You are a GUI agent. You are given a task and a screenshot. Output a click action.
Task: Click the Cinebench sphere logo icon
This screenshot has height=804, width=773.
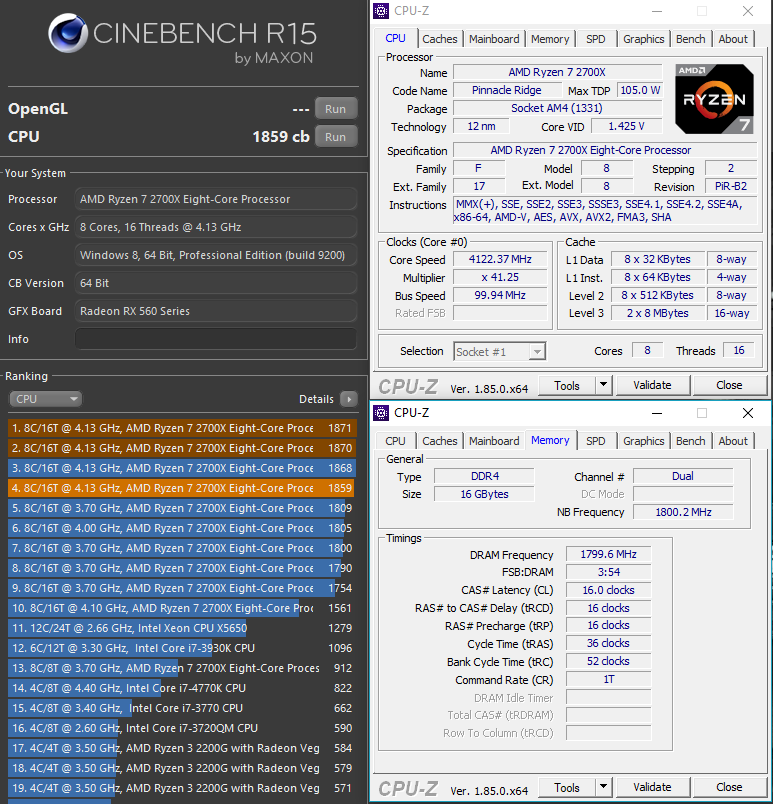(x=68, y=33)
